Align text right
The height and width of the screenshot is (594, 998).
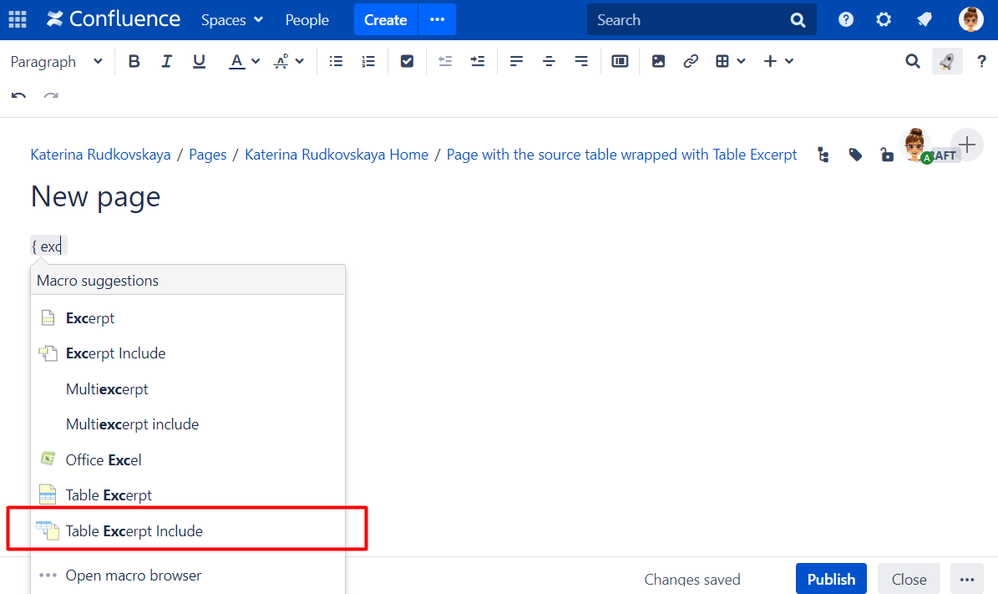coord(581,61)
